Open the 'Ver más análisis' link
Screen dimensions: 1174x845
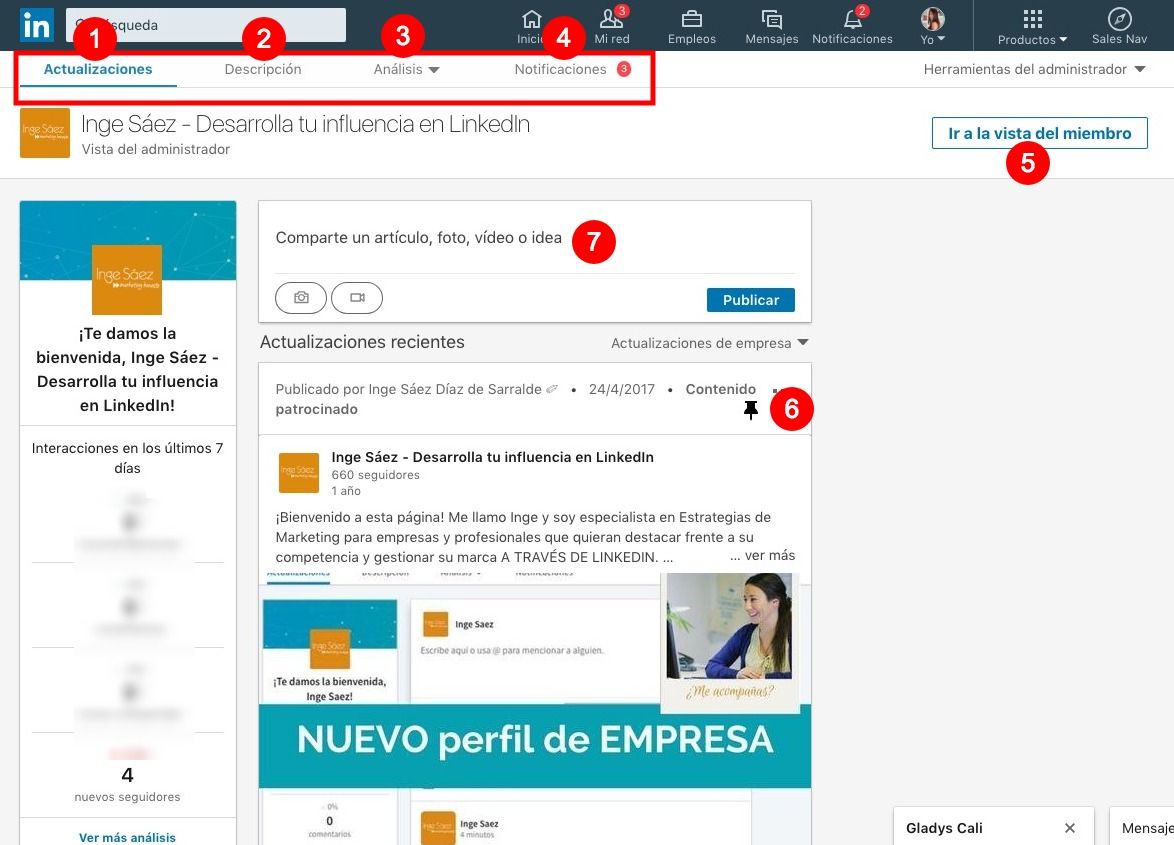[x=127, y=836]
